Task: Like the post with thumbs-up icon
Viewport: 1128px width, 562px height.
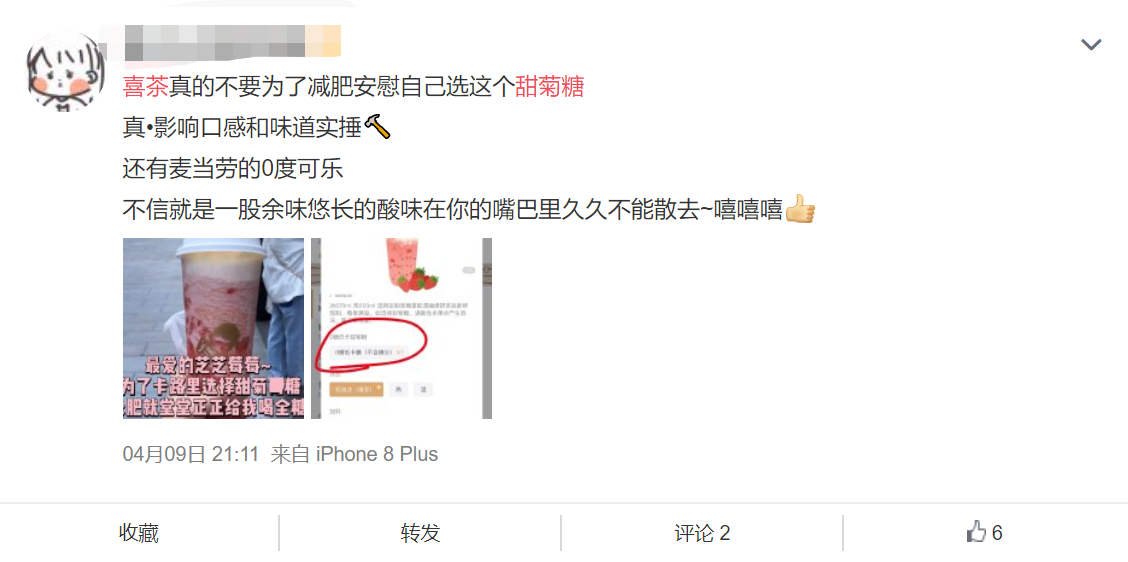Action: (x=975, y=533)
